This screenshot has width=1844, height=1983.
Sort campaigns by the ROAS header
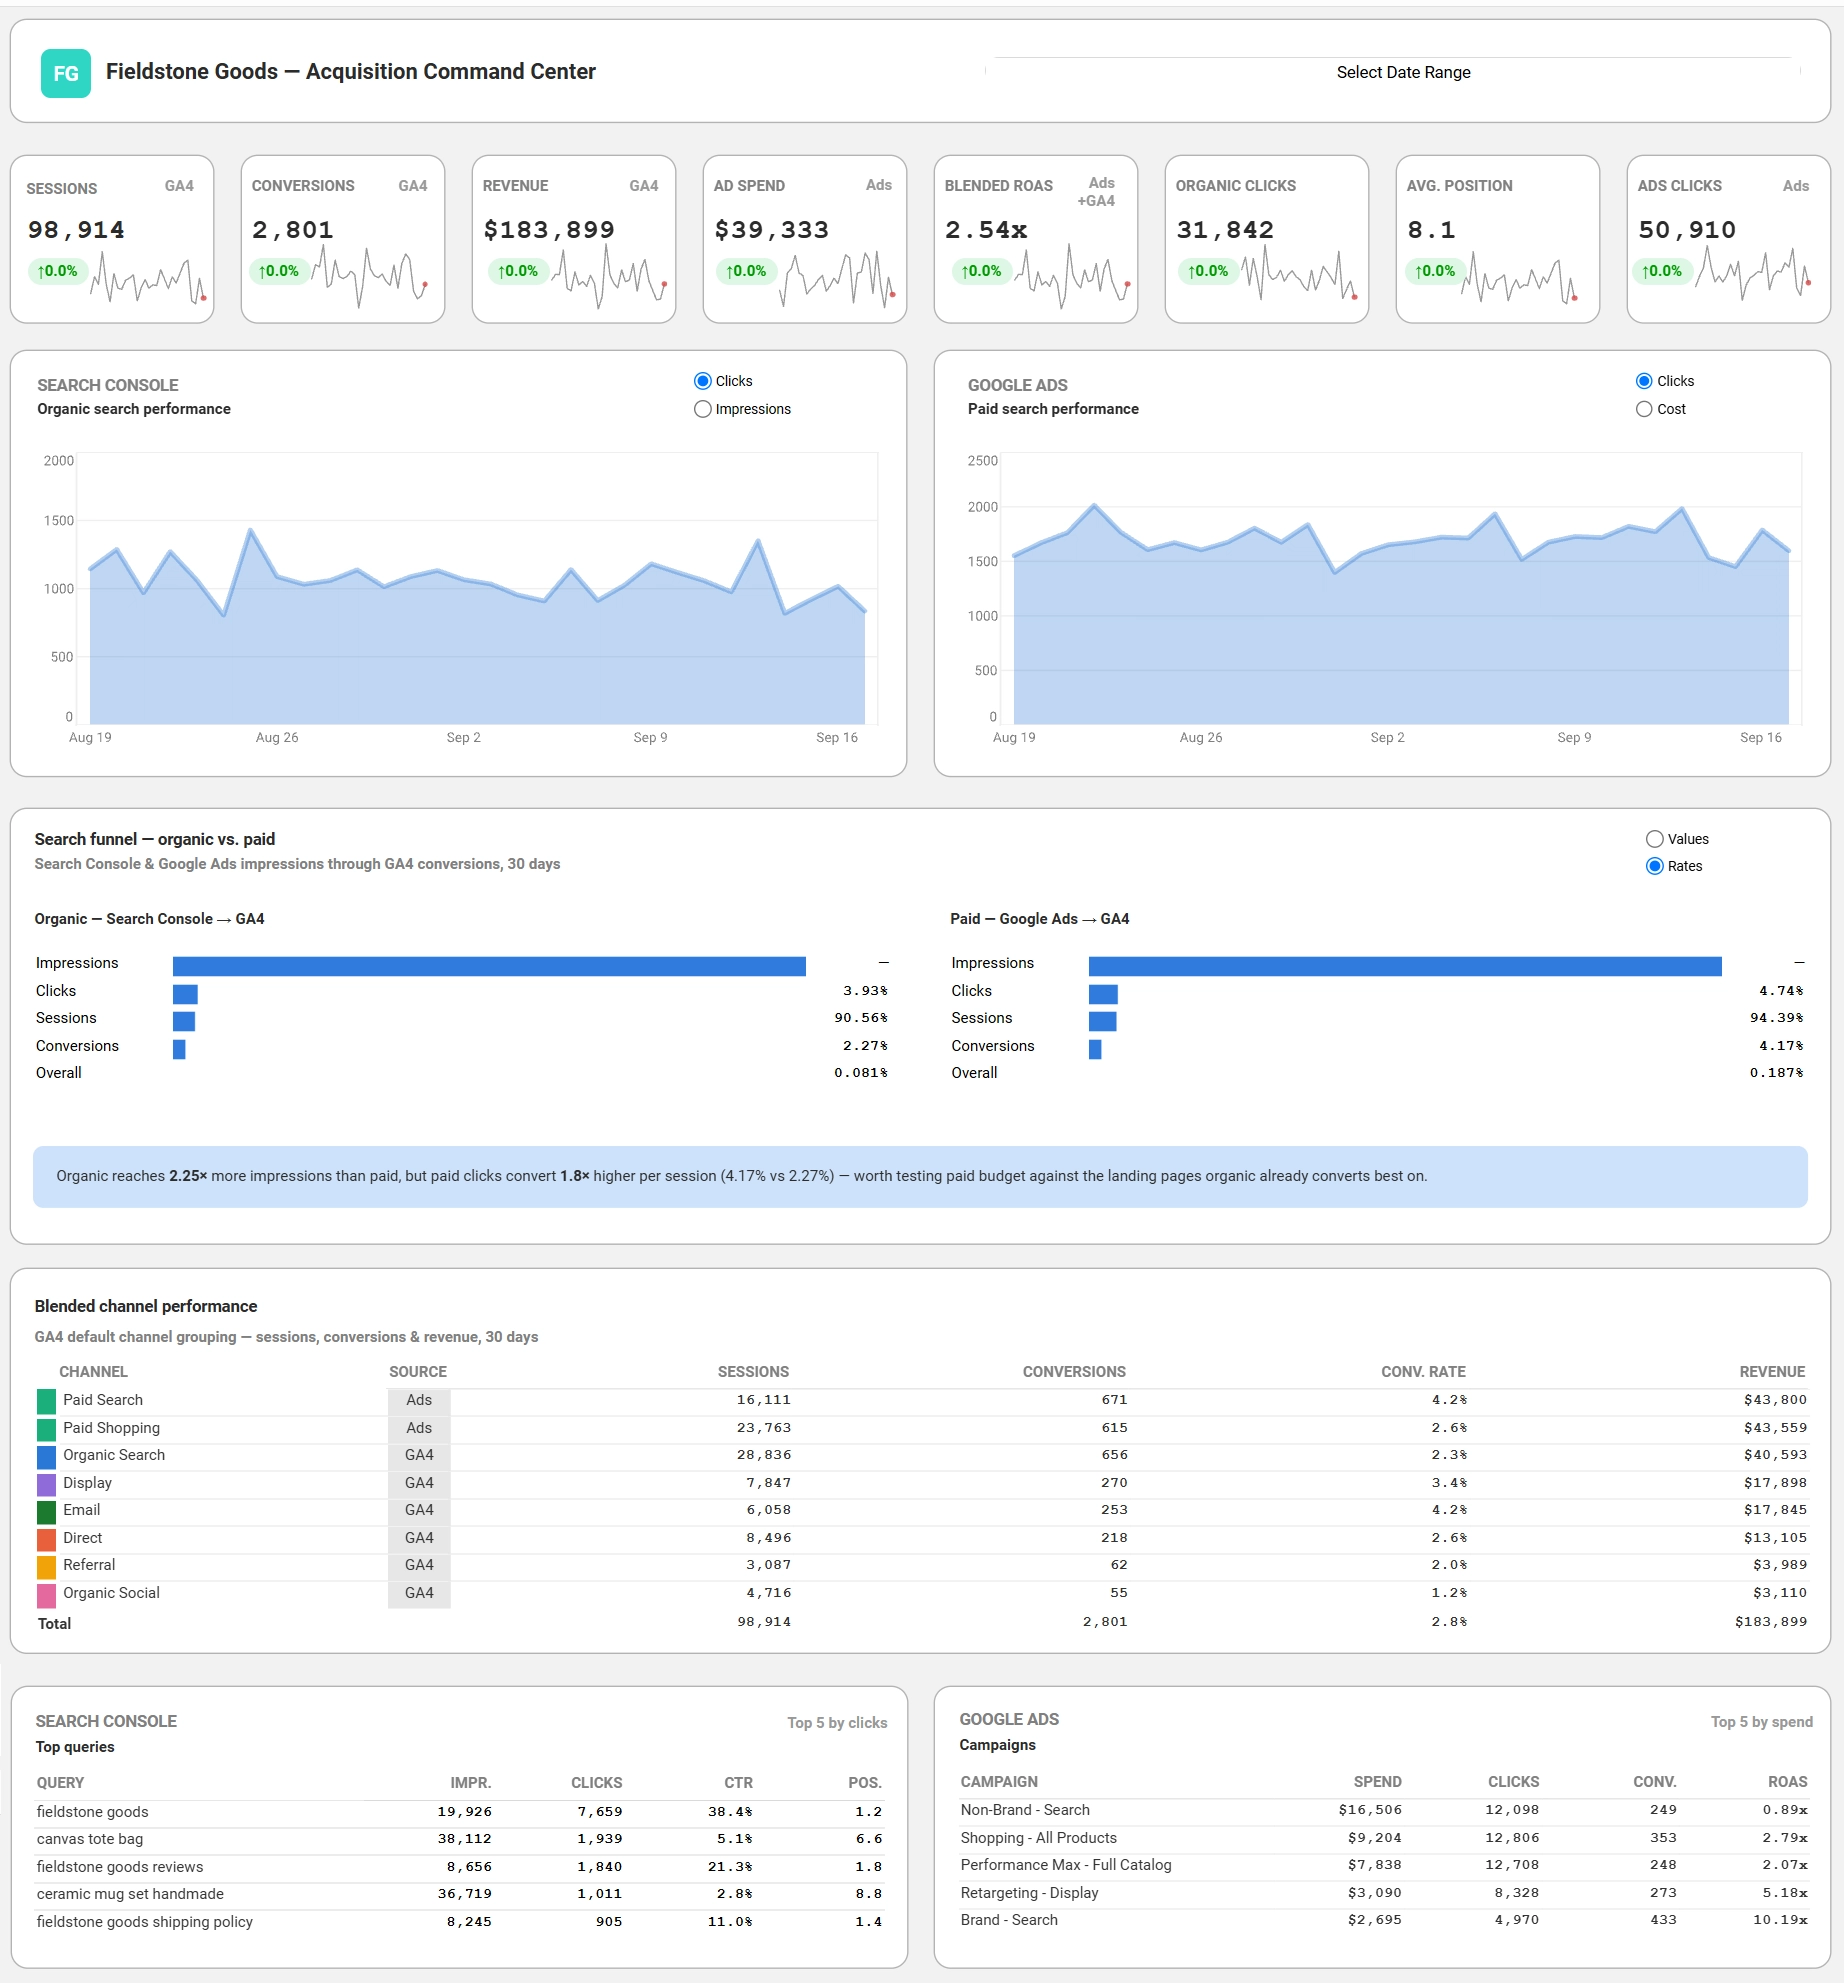click(x=1787, y=1782)
